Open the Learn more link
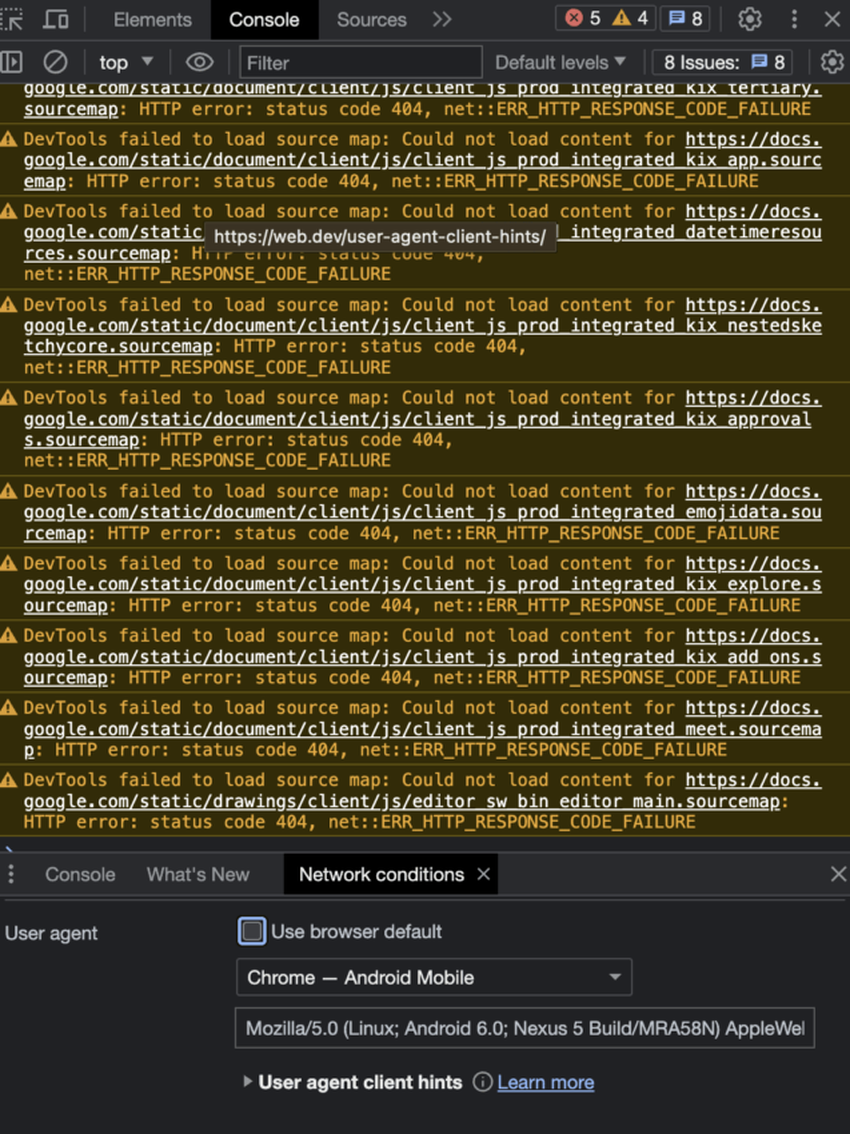The height and width of the screenshot is (1134, 850). pos(545,1082)
